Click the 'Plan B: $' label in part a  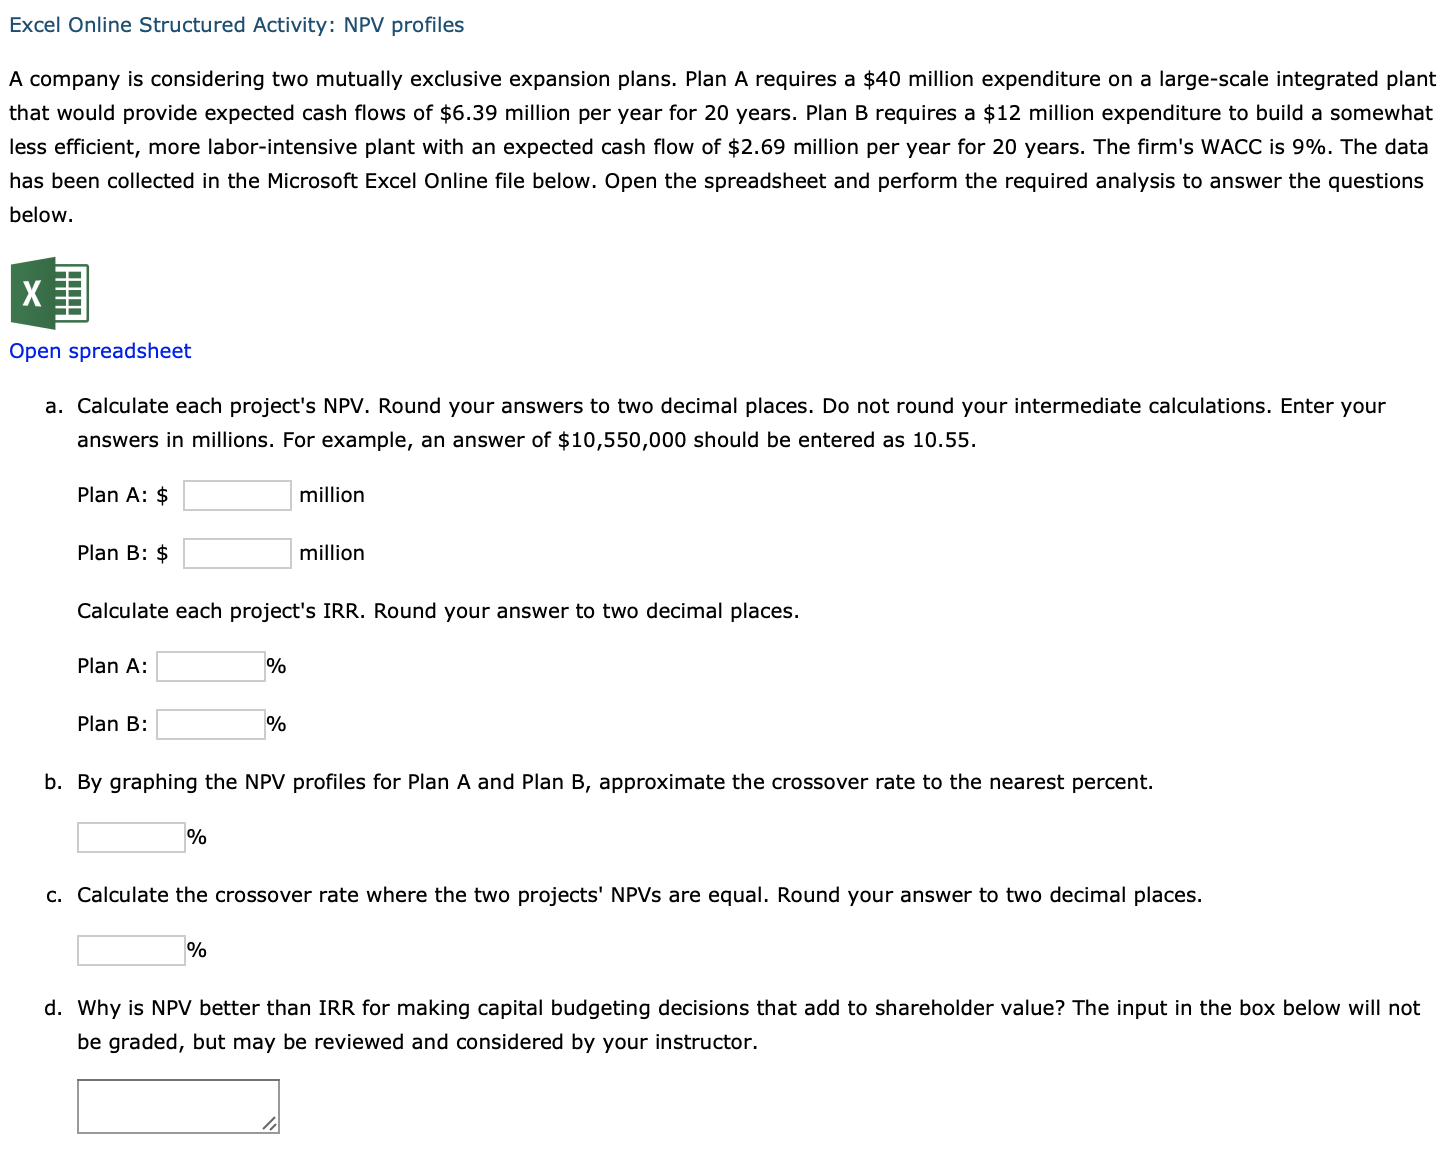click(x=121, y=553)
